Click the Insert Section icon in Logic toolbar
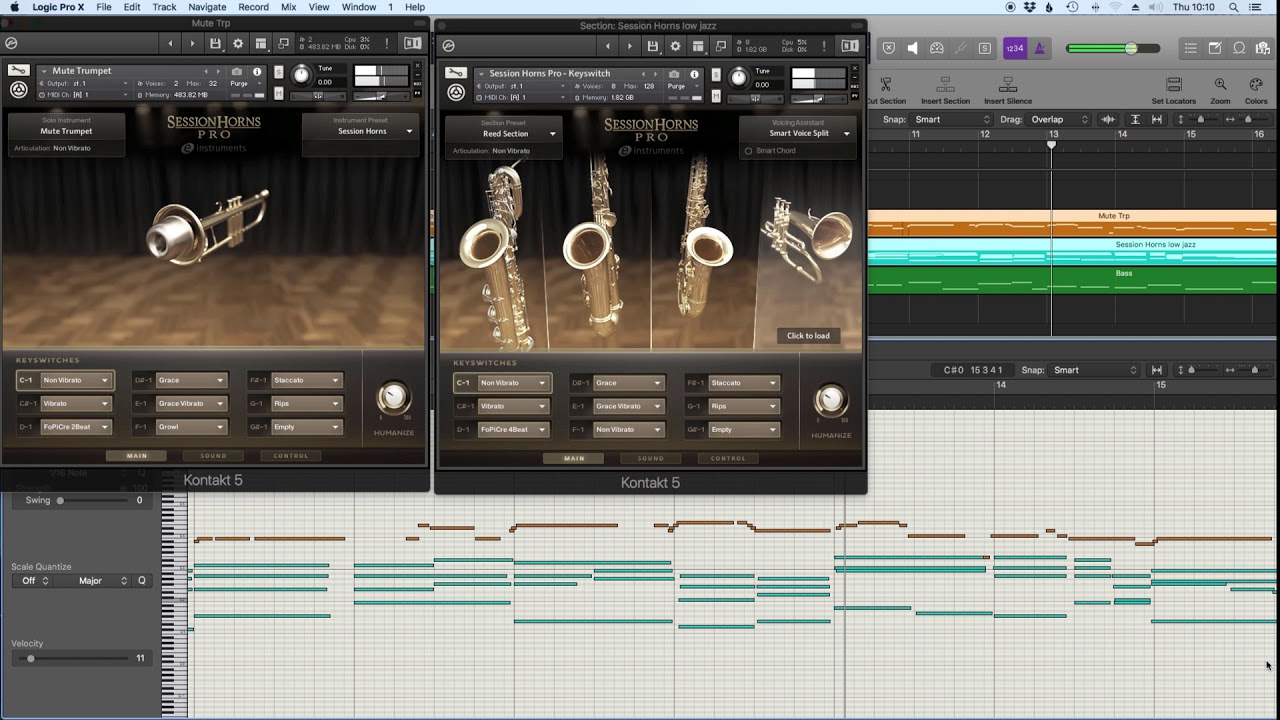This screenshot has width=1280, height=720. [945, 85]
